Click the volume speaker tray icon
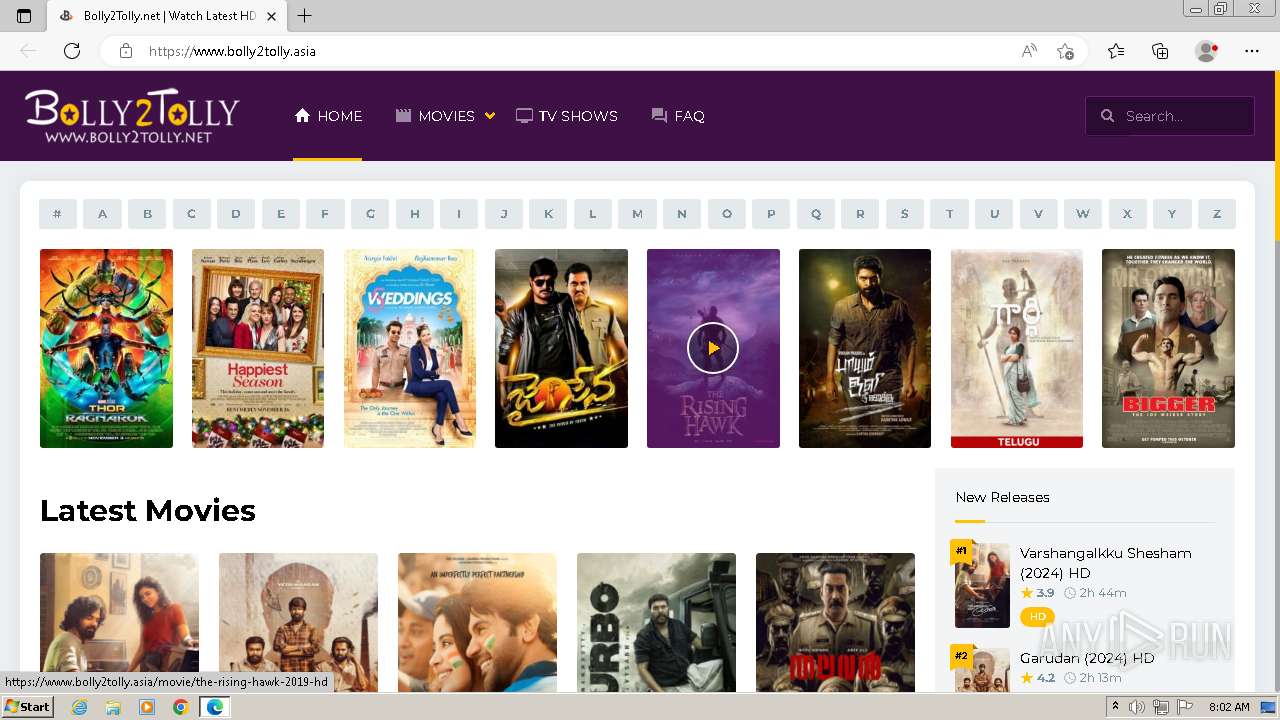This screenshot has height=720, width=1280. 1137,707
